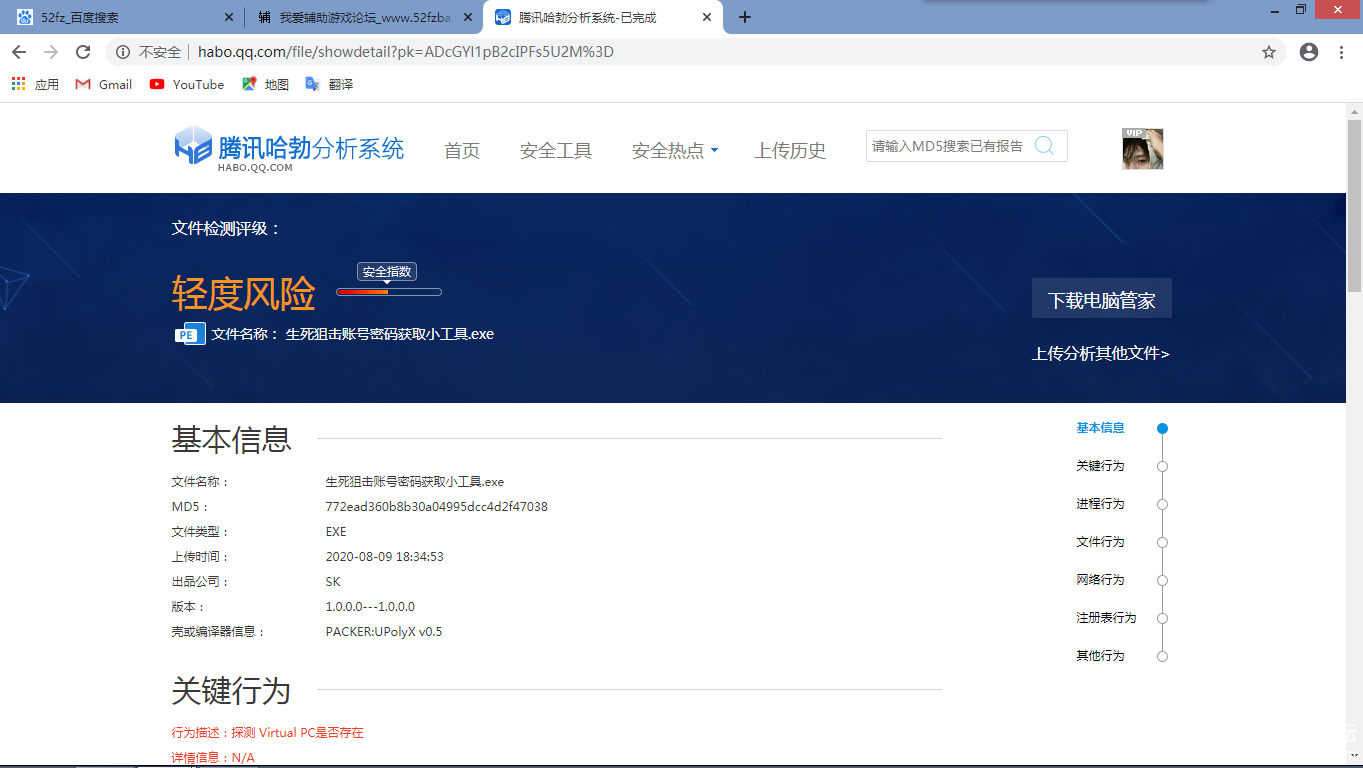Image resolution: width=1363 pixels, height=768 pixels.
Task: Open 上传历史 in the navigation
Action: [x=790, y=151]
